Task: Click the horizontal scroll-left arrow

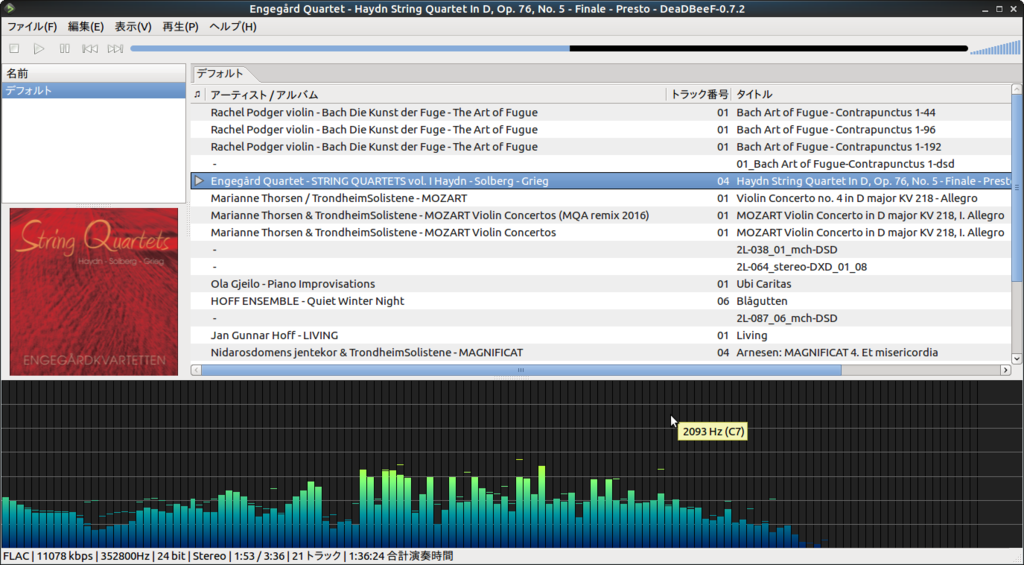Action: [x=196, y=370]
